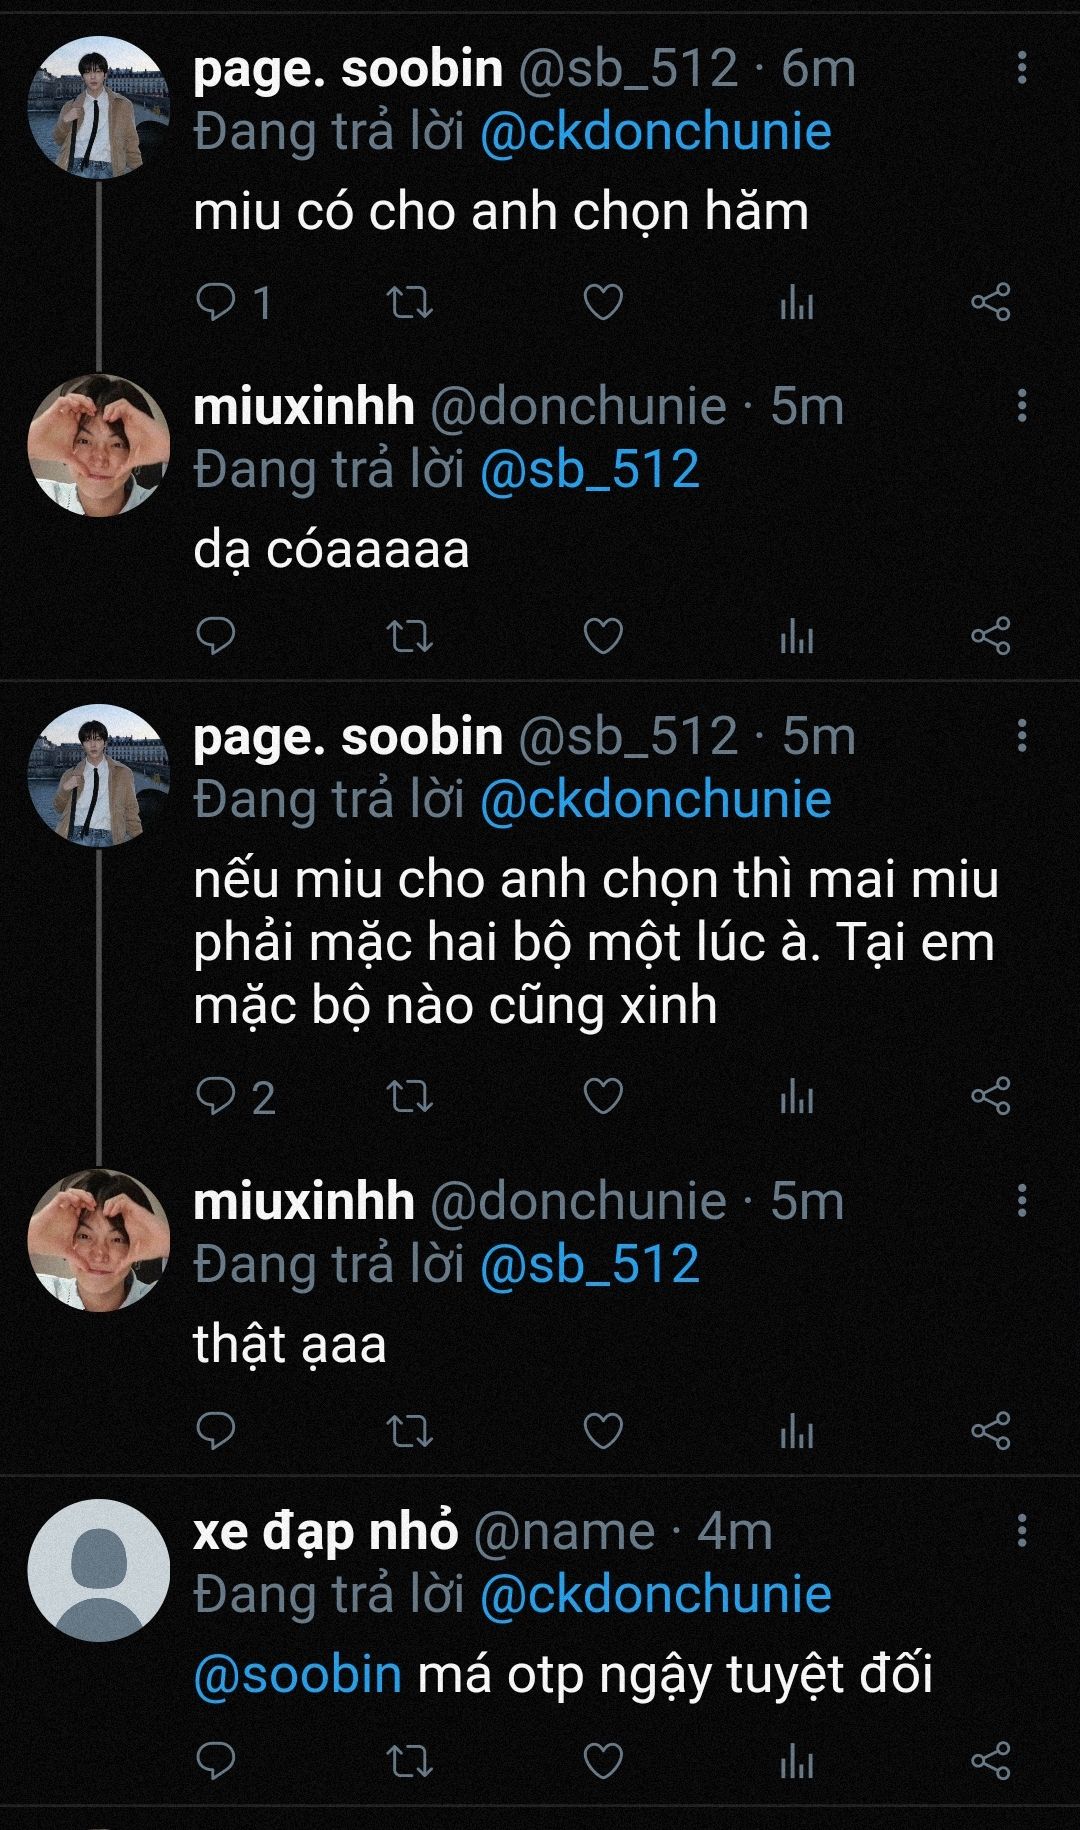
Task: Like the "dạ cóaaaaa" reply
Action: coord(603,636)
